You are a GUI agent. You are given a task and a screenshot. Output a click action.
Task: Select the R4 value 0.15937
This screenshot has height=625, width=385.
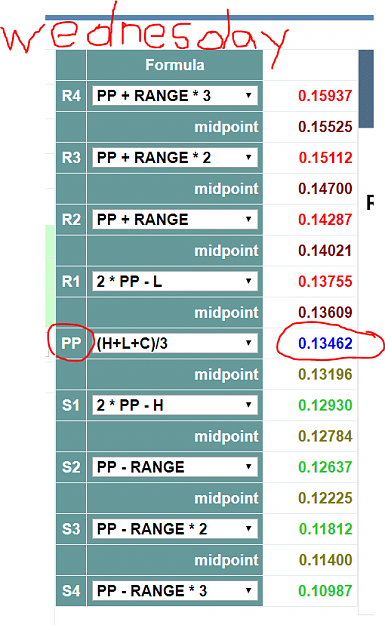pos(325,96)
